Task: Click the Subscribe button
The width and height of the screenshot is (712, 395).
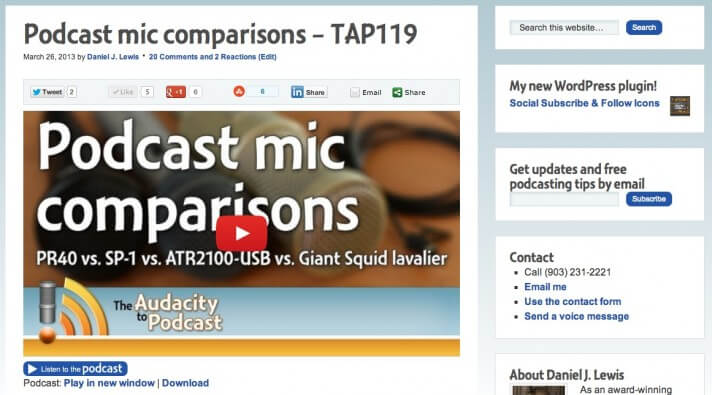Action: tap(649, 199)
